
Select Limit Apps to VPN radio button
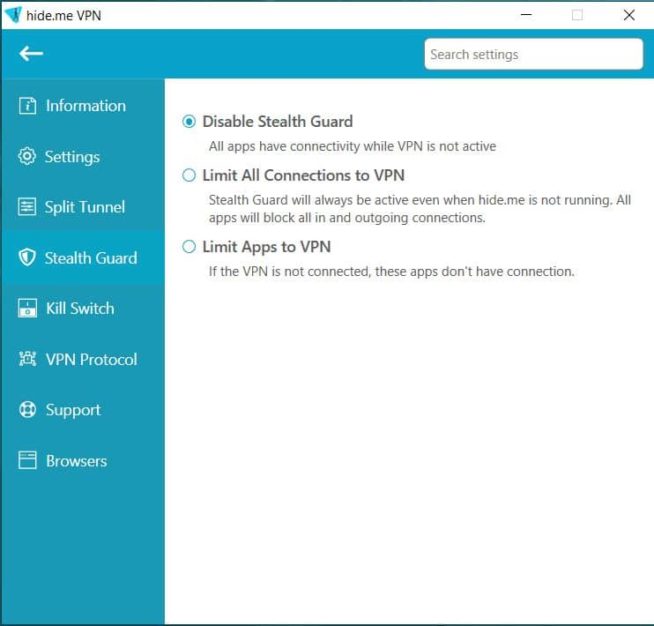[x=189, y=246]
